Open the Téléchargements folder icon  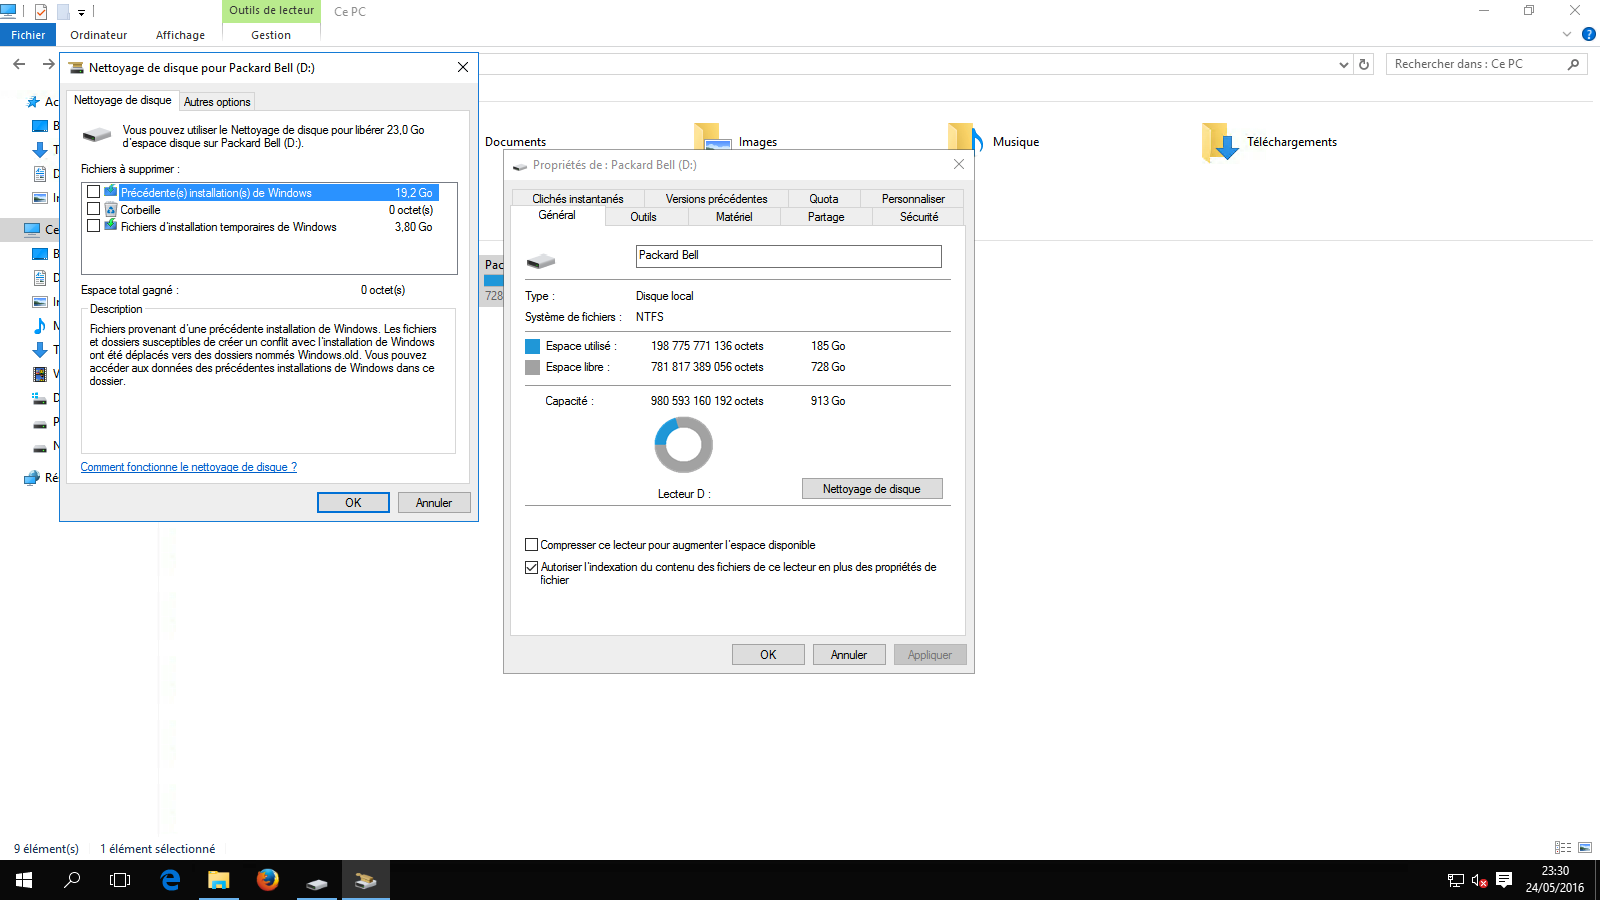tap(1220, 142)
